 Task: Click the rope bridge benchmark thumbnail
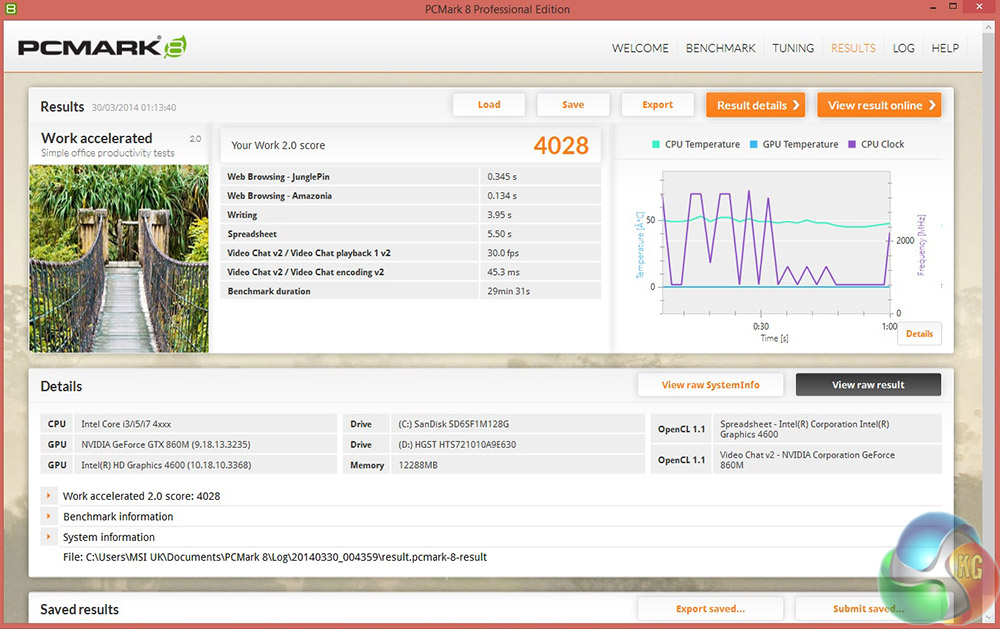119,258
